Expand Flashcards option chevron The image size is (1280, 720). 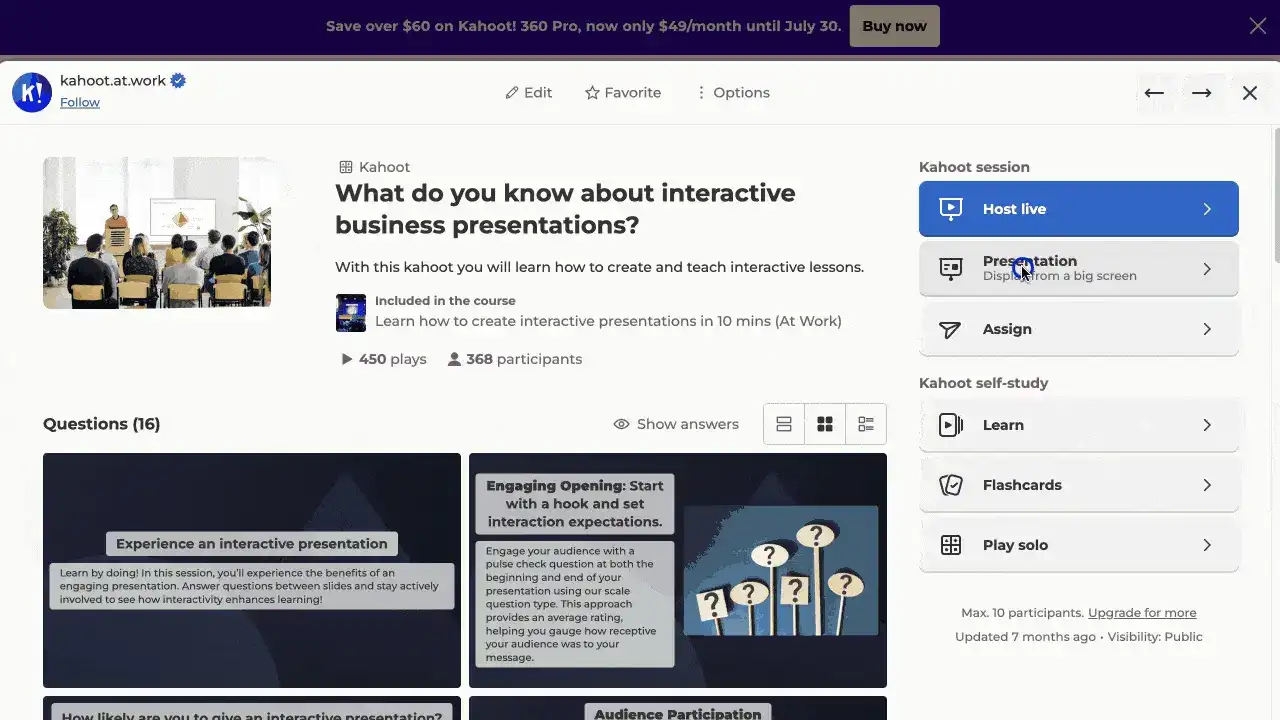click(x=1207, y=485)
